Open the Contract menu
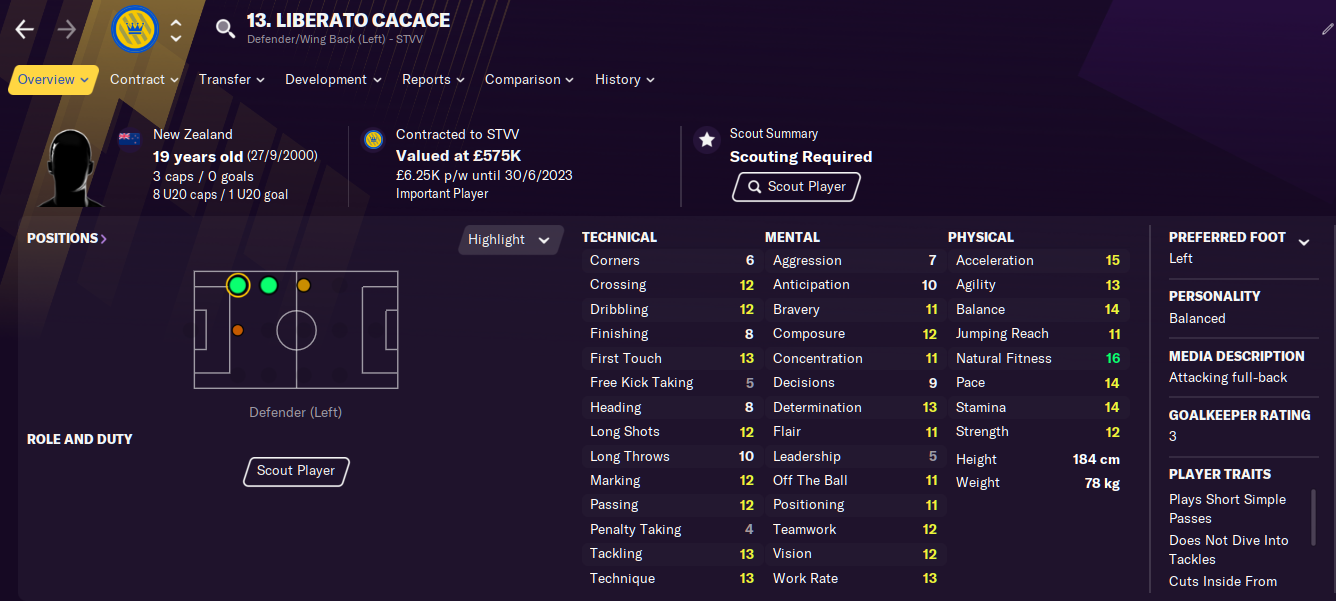Viewport: 1336px width, 601px height. tap(144, 80)
